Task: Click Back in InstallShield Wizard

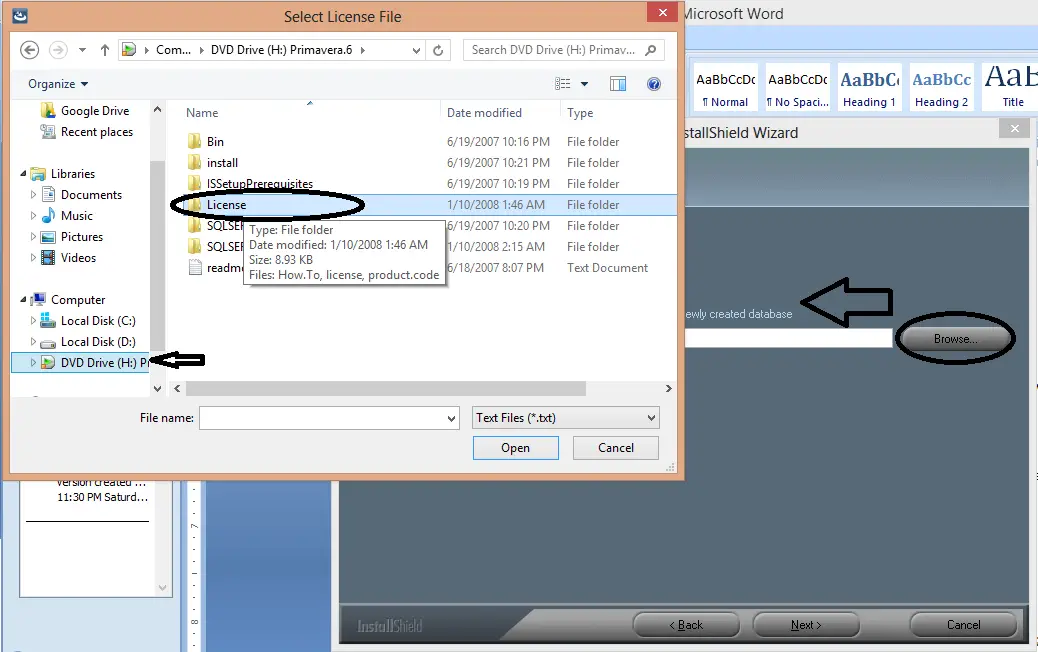Action: (x=686, y=625)
